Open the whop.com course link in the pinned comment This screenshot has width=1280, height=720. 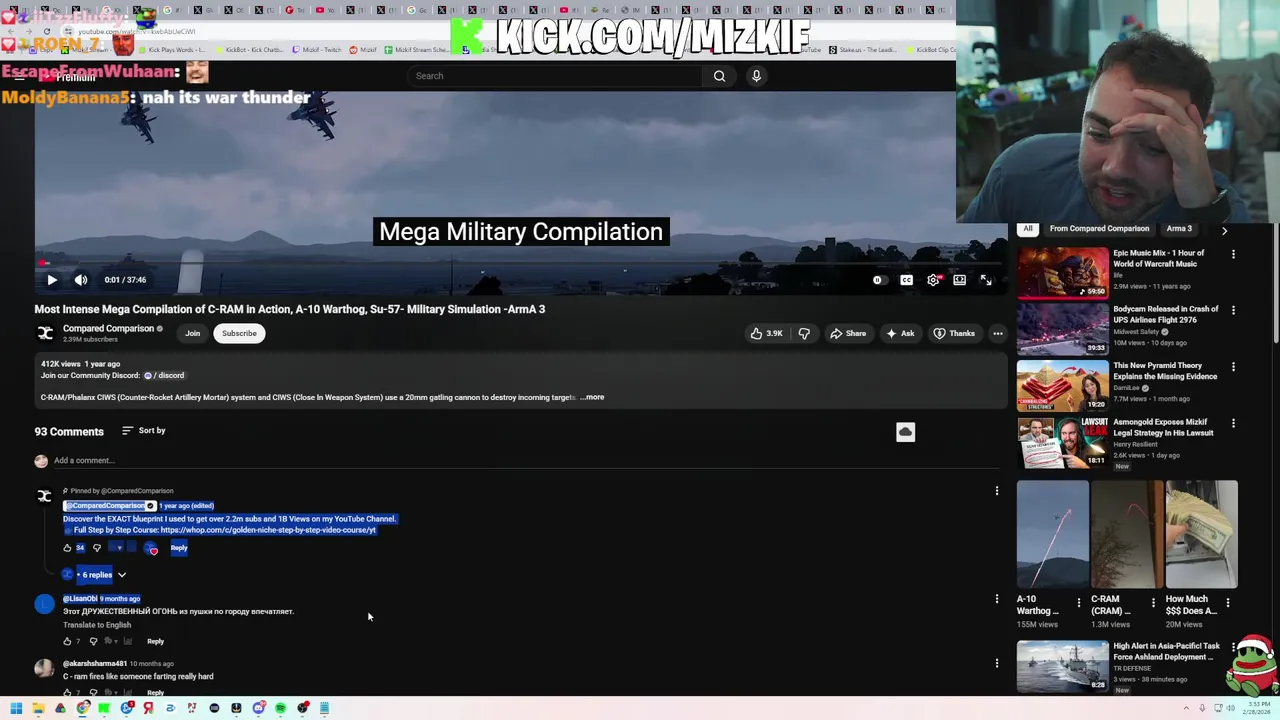click(x=268, y=530)
